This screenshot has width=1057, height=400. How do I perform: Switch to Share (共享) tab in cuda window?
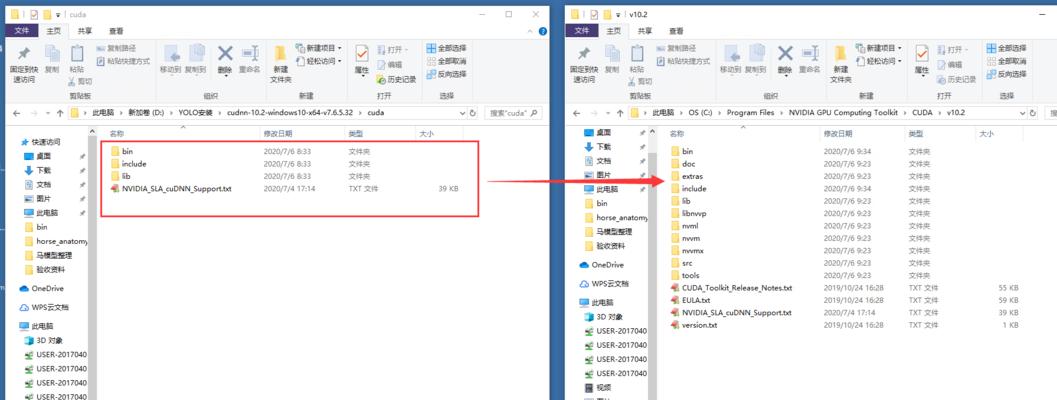85,31
